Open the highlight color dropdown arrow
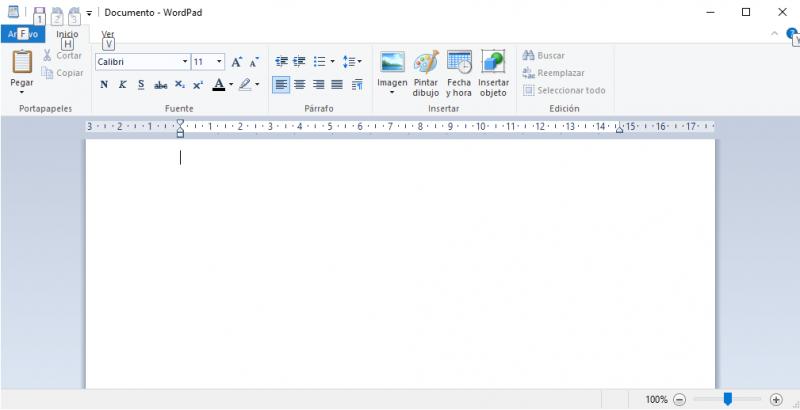 (x=257, y=85)
